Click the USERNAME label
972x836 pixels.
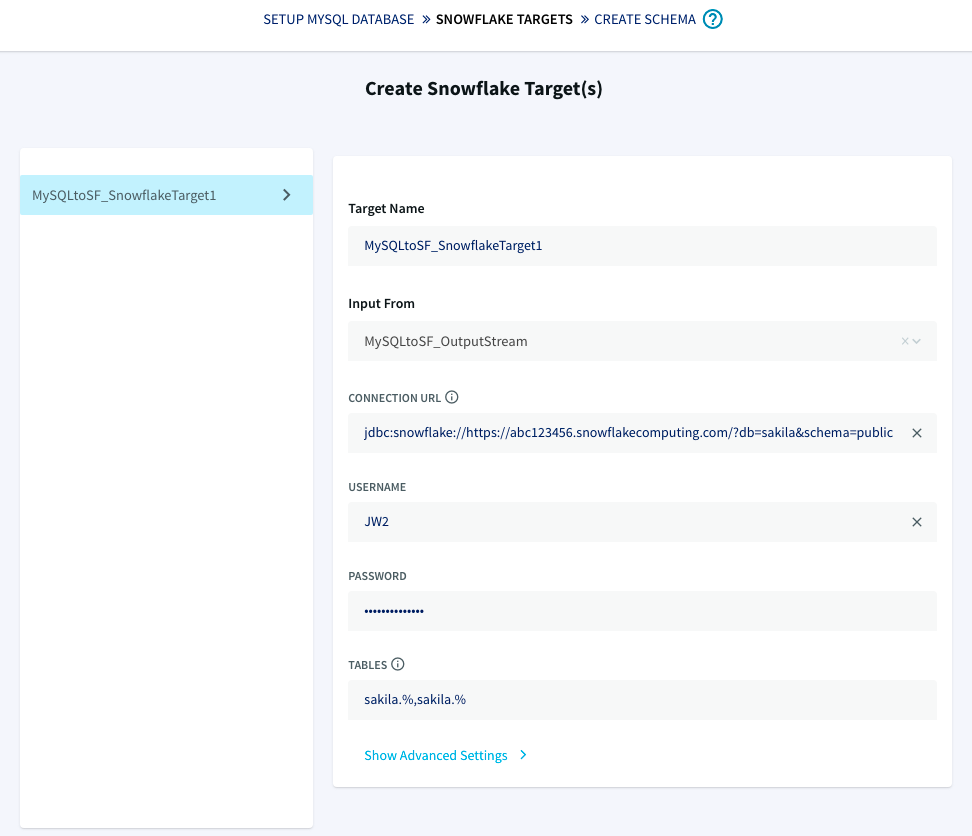(x=377, y=487)
